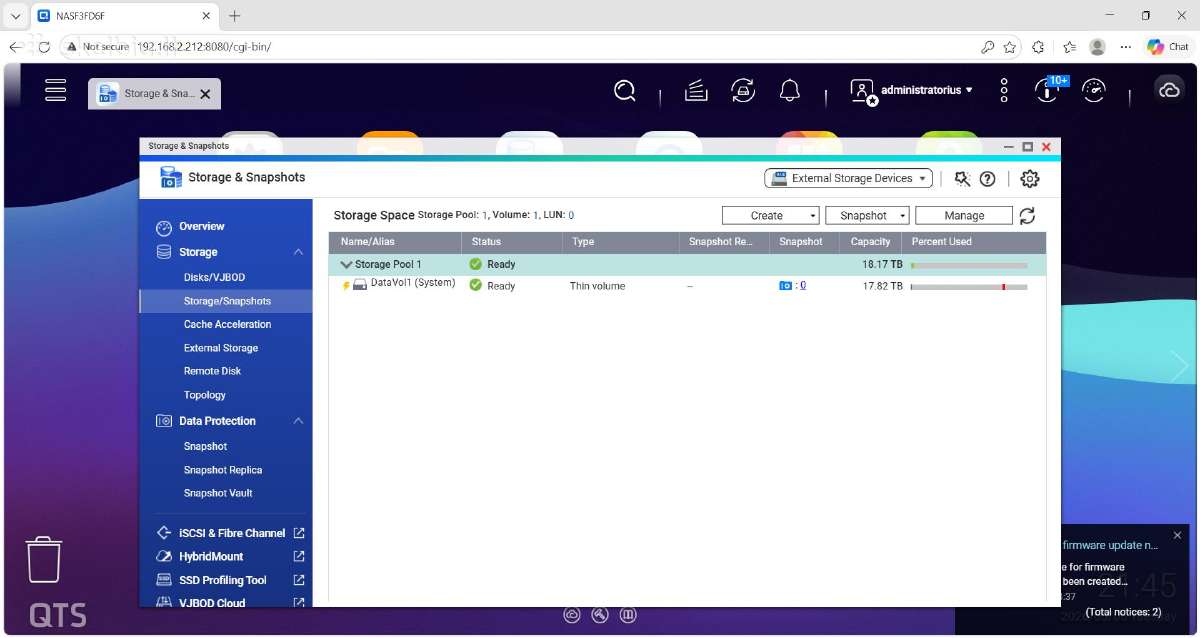Refresh the Storage Space list
Screen dimensions: 1200x638
[x=1027, y=216]
